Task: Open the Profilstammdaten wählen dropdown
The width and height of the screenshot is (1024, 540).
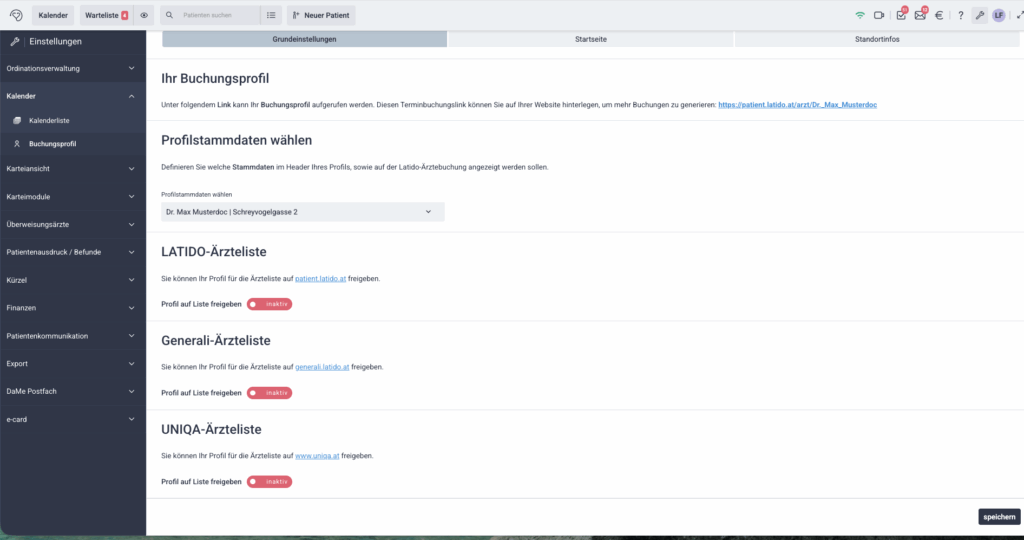Action: [x=302, y=212]
